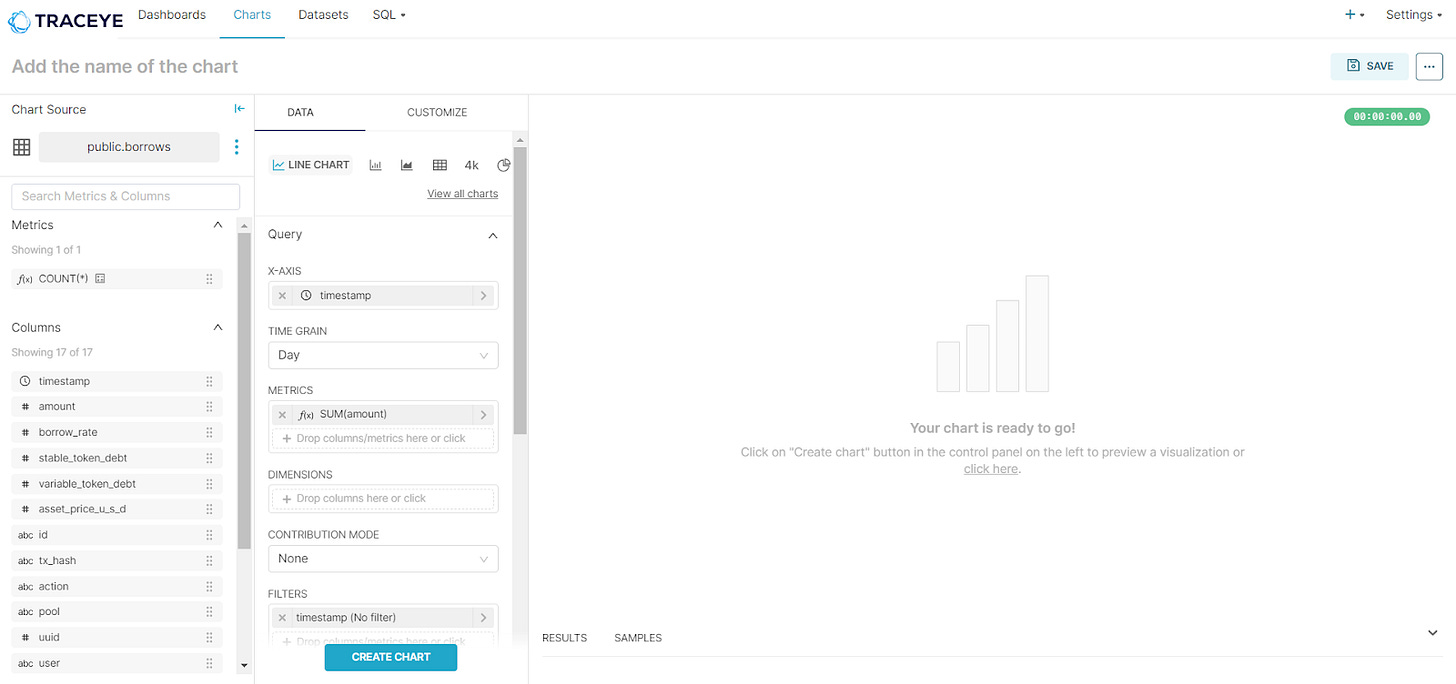1456x684 pixels.
Task: Select the variable_token_debt column
Action: [117, 484]
